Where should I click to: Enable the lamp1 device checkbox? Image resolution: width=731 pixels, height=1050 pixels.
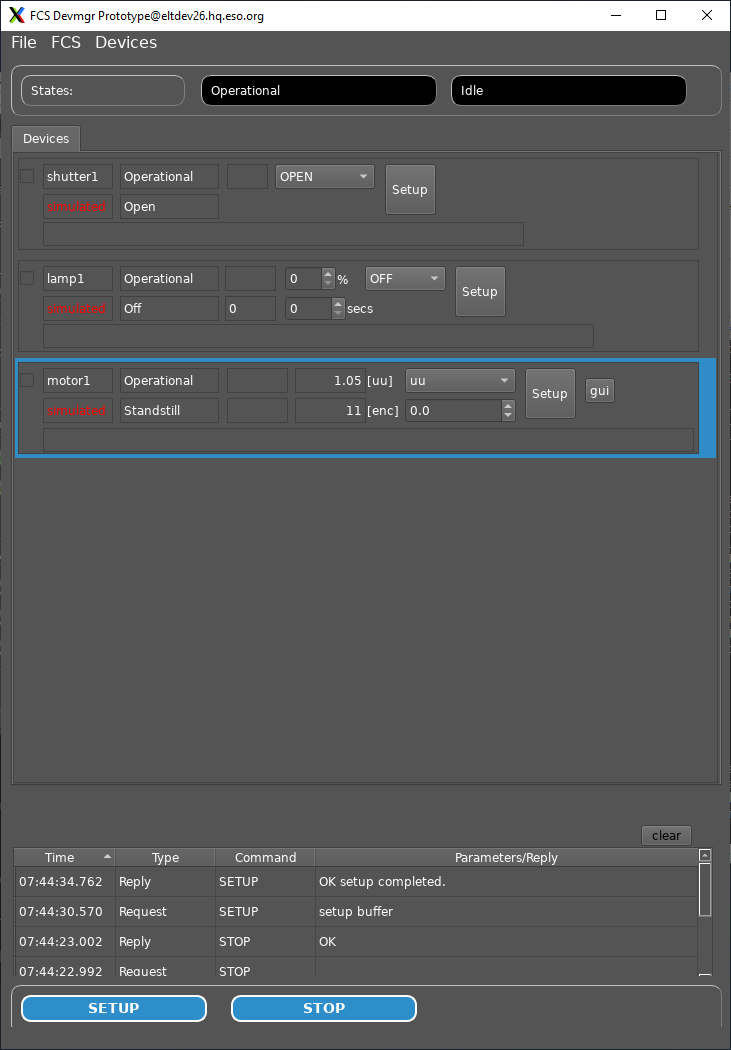point(28,279)
